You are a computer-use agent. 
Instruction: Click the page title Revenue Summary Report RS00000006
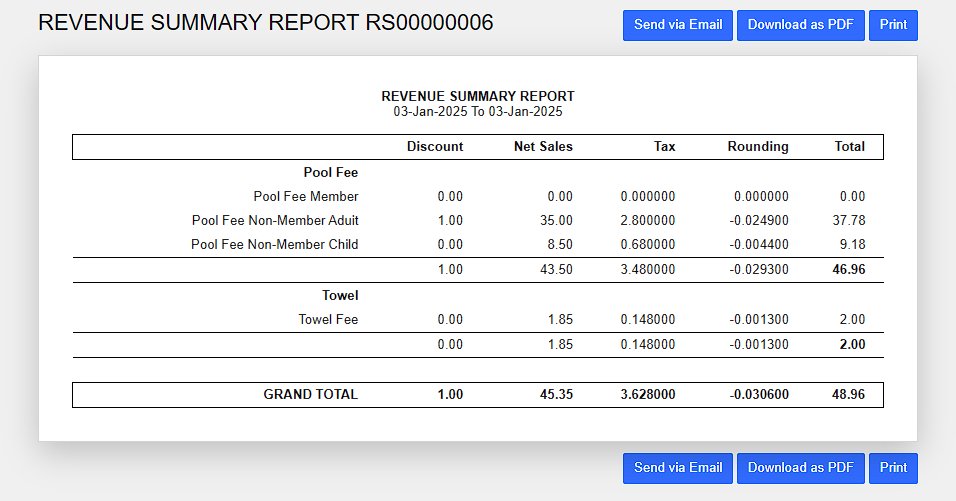pyautogui.click(x=265, y=23)
